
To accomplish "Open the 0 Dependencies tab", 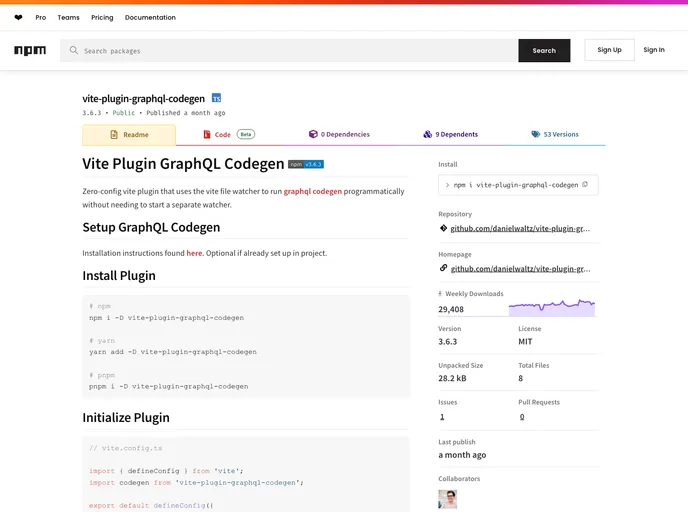I will (339, 134).
